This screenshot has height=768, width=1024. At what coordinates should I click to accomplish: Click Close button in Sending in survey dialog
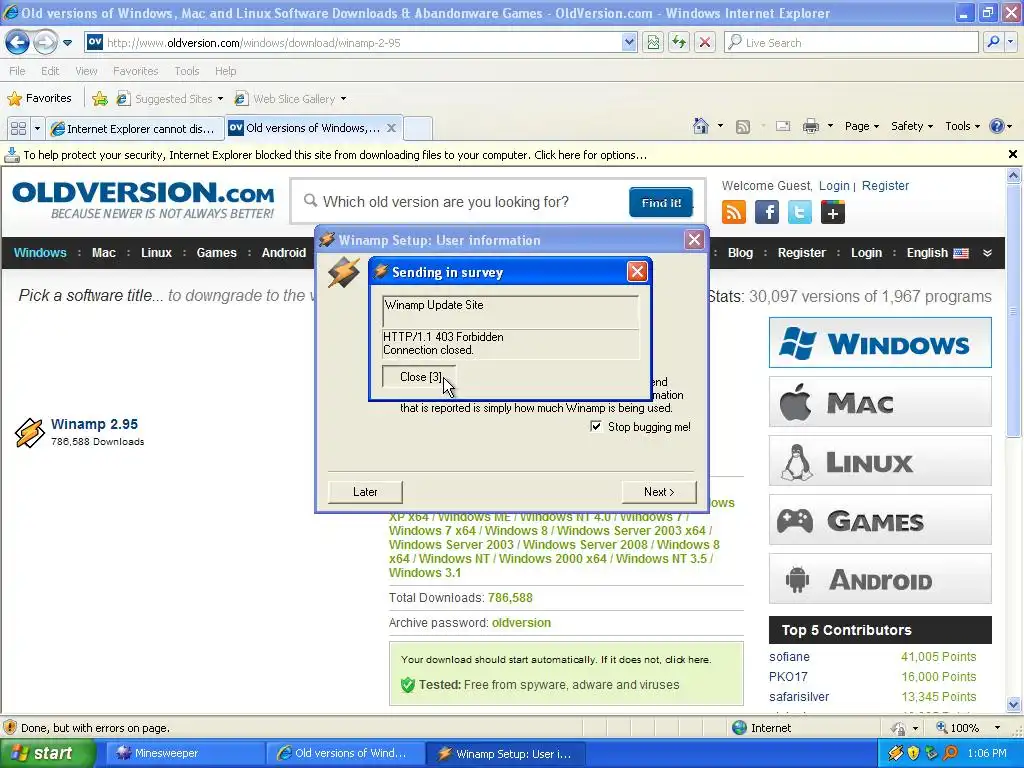coord(419,377)
